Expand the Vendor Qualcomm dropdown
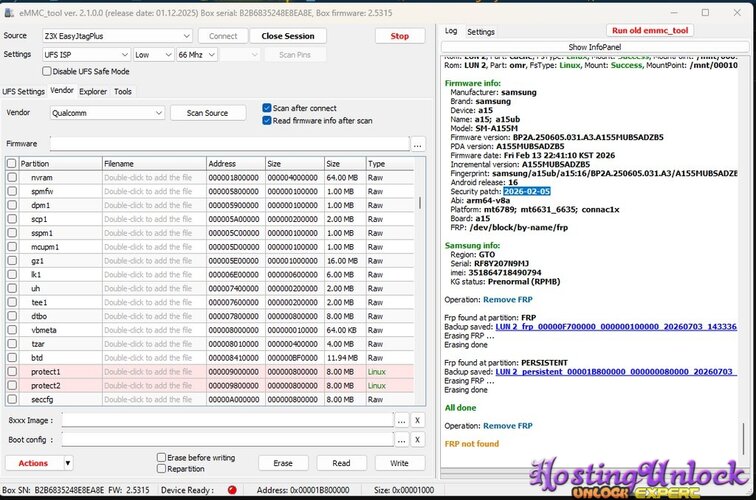Screen dimensions: 756x500 coord(107,113)
